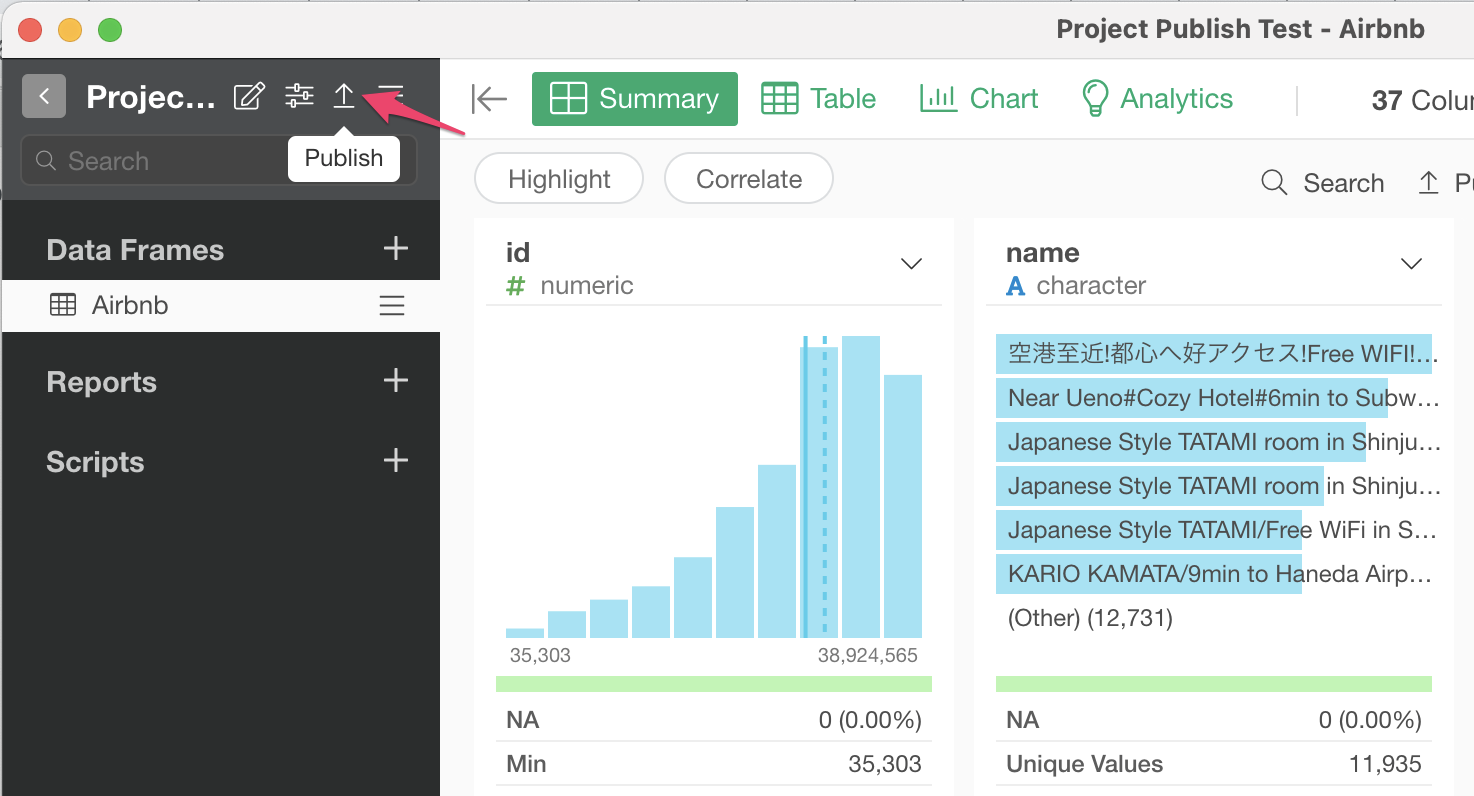Open the Airbnb data frame menu

click(392, 306)
